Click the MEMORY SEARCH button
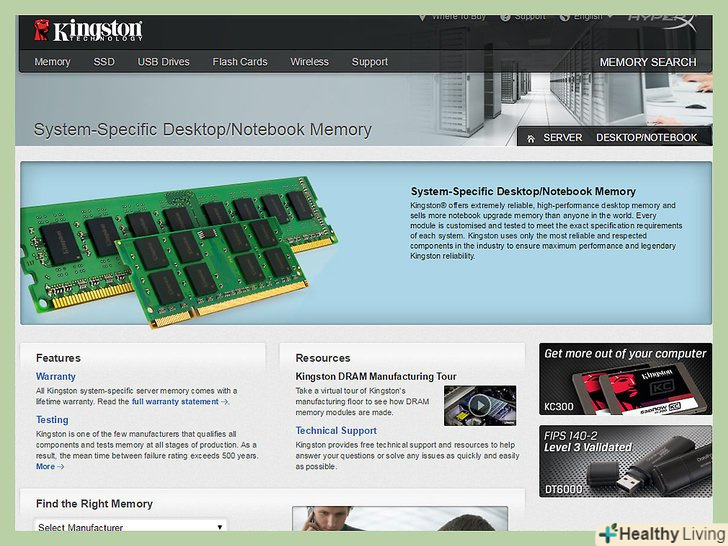Viewport: 728px width, 546px height. point(648,62)
